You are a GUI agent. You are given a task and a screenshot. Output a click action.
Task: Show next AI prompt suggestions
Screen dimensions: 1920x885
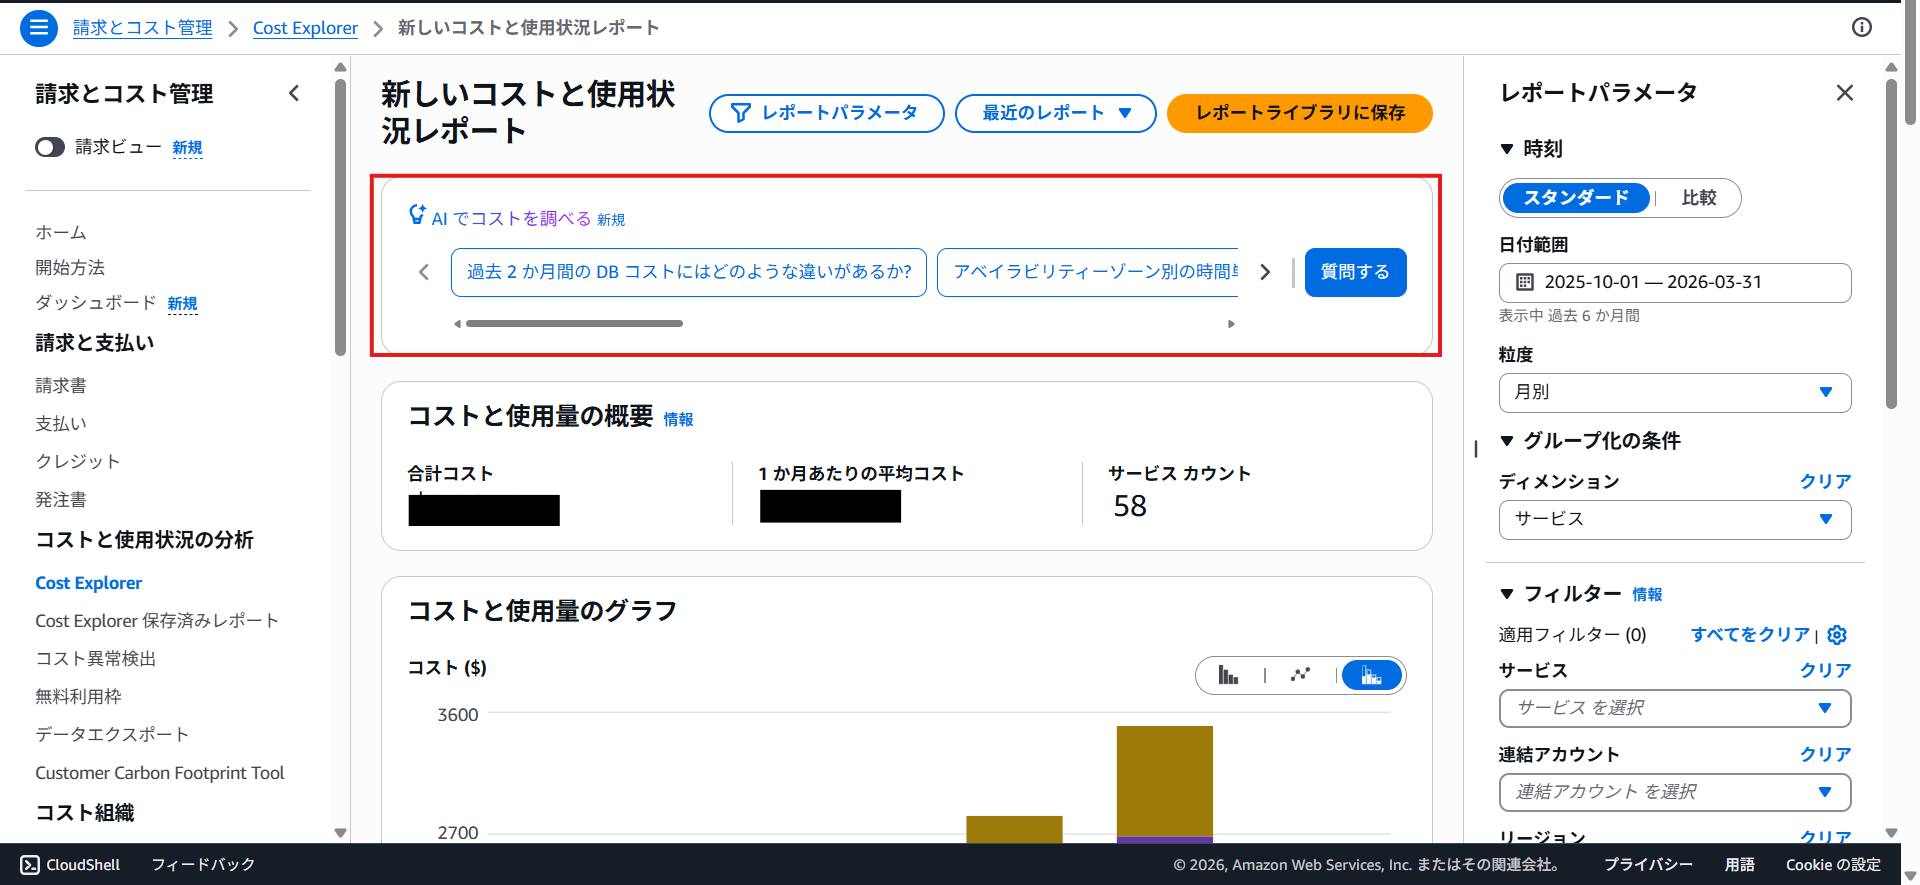[1265, 272]
